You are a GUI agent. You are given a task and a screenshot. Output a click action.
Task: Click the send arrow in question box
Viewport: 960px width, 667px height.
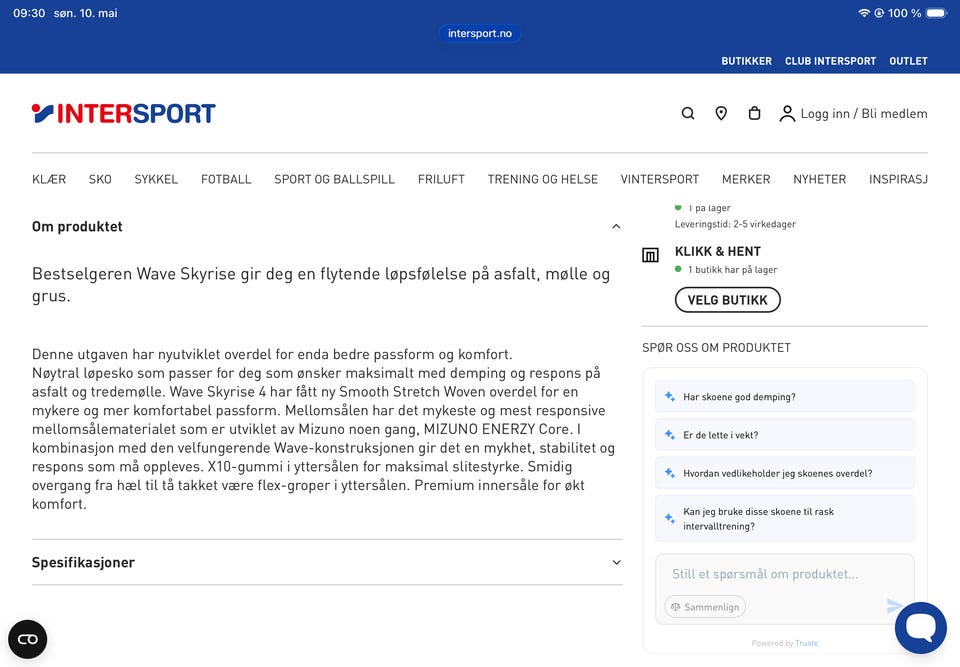tap(894, 606)
